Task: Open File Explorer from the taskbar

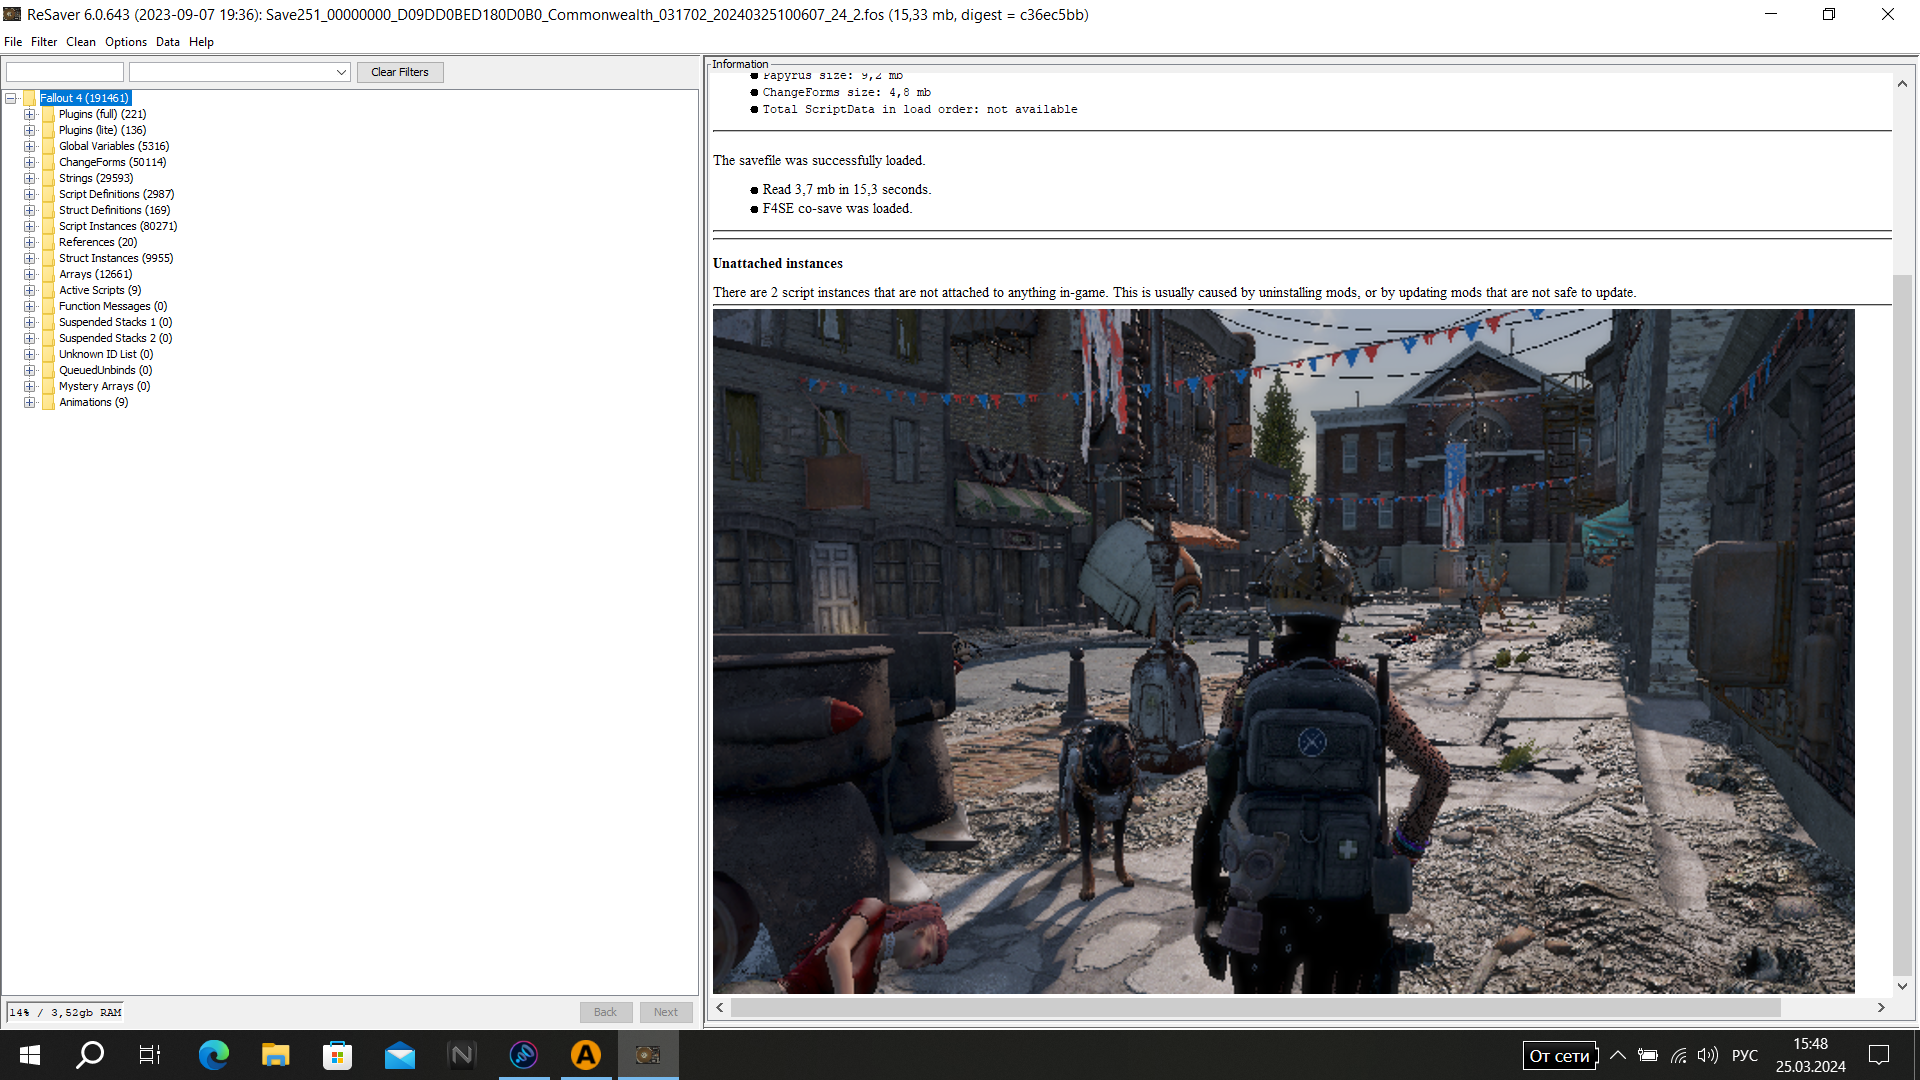Action: pyautogui.click(x=275, y=1055)
